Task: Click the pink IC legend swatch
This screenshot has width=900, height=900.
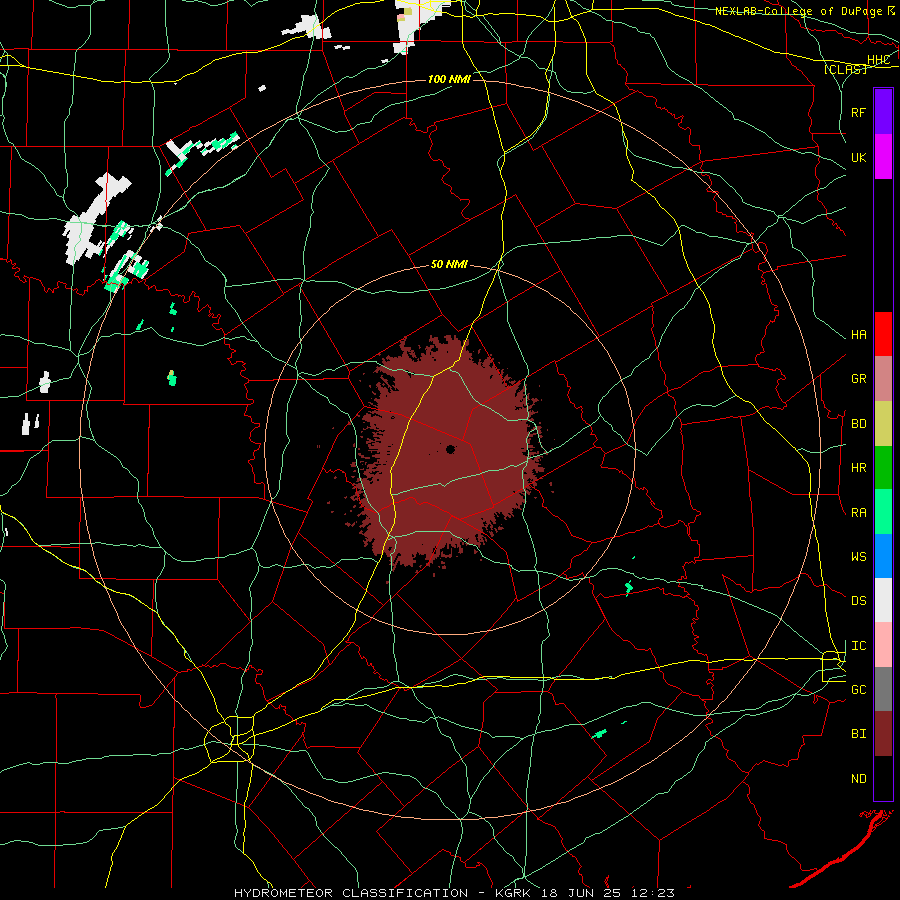Action: tap(883, 645)
